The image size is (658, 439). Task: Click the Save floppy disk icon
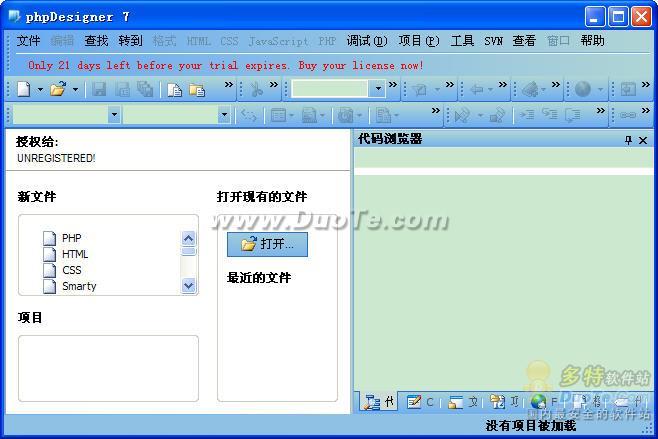(x=99, y=89)
